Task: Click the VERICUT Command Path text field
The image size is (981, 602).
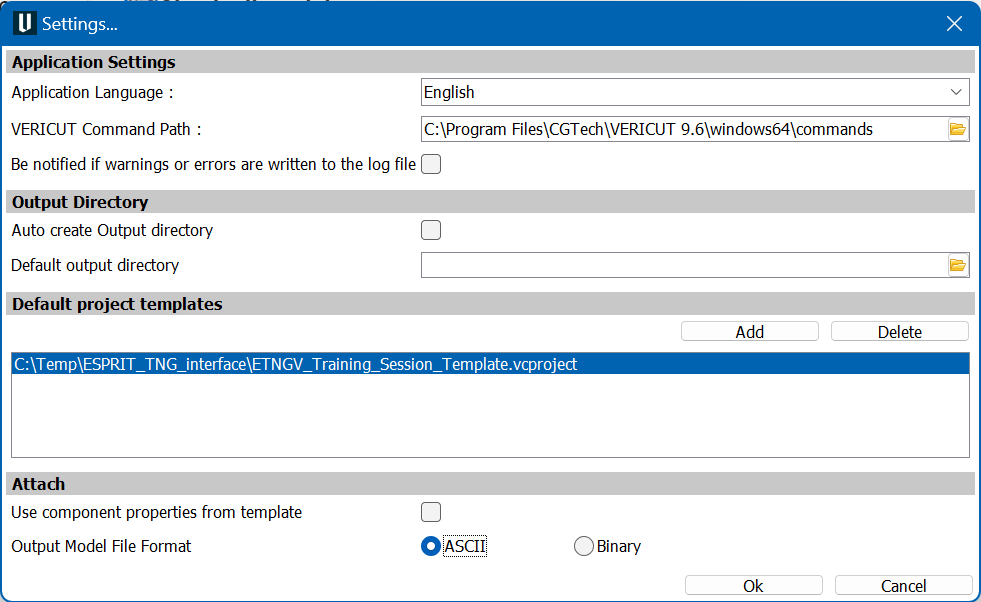Action: 684,130
